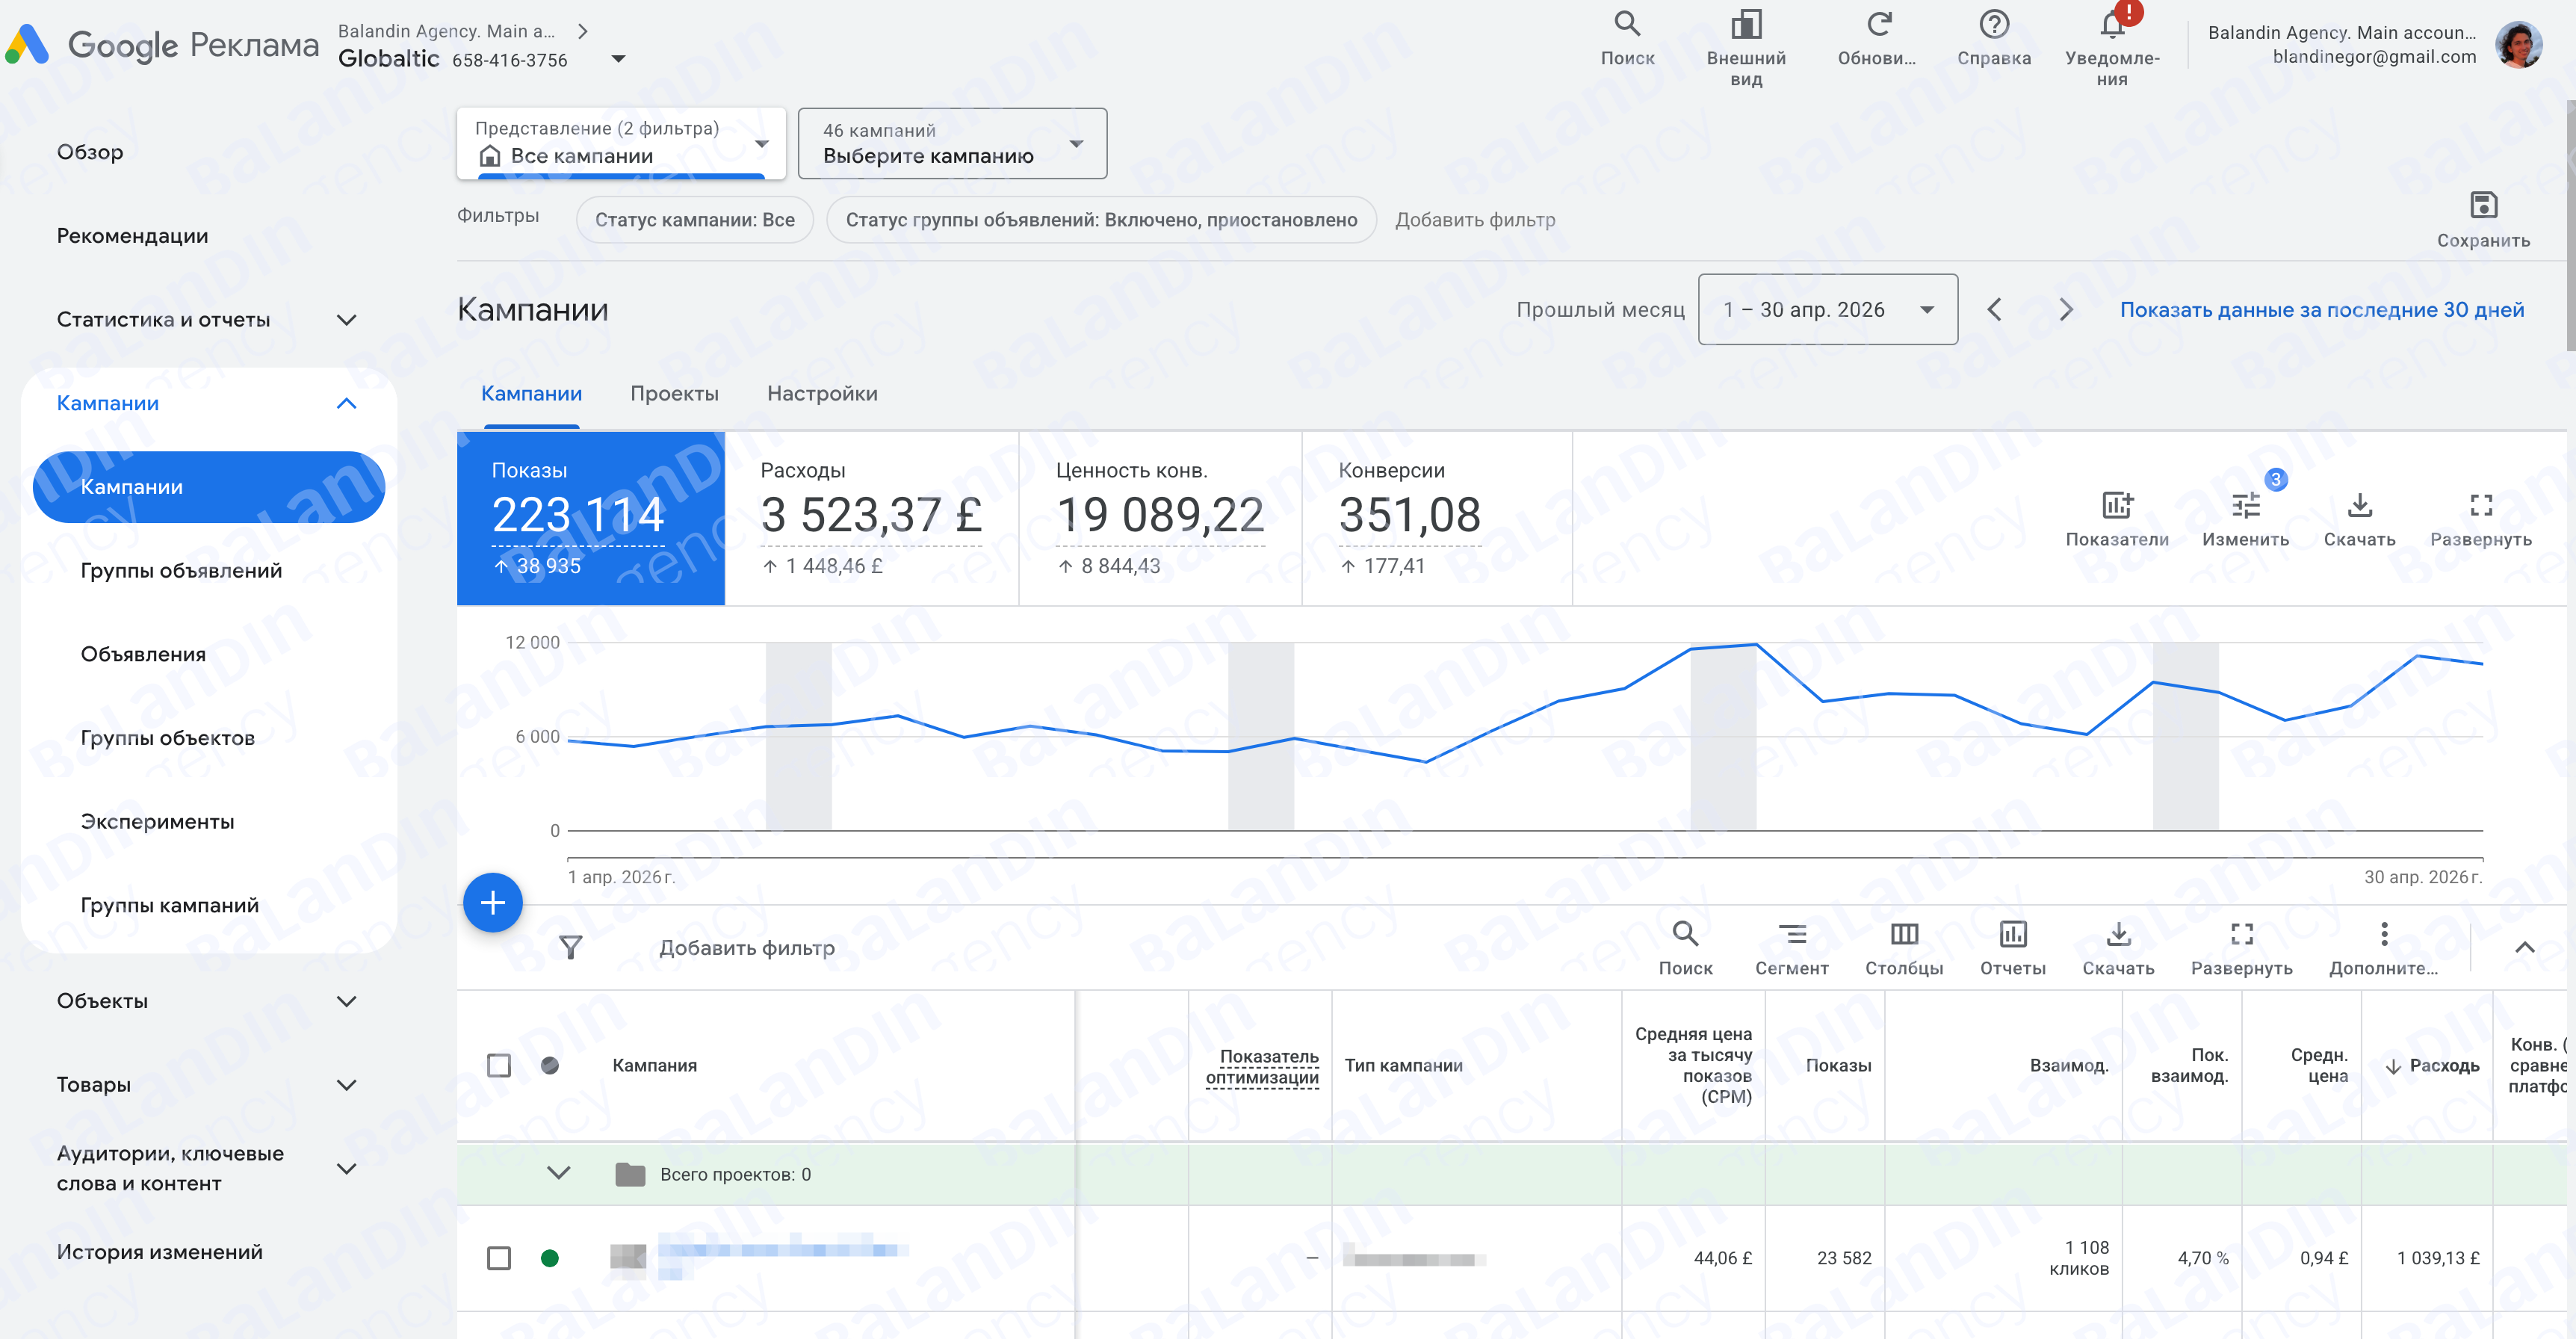Switch to the Кампании tab

[531, 394]
